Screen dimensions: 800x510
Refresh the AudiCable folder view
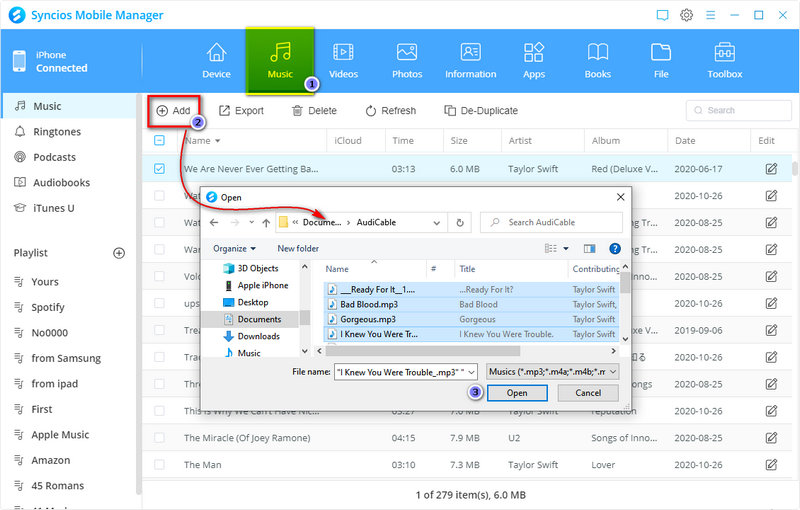460,223
